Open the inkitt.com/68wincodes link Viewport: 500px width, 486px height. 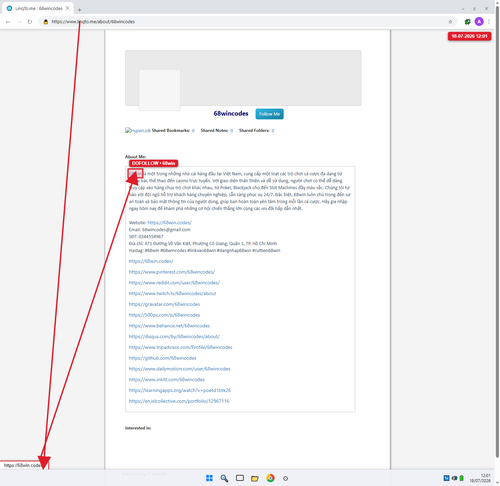pyautogui.click(x=167, y=380)
